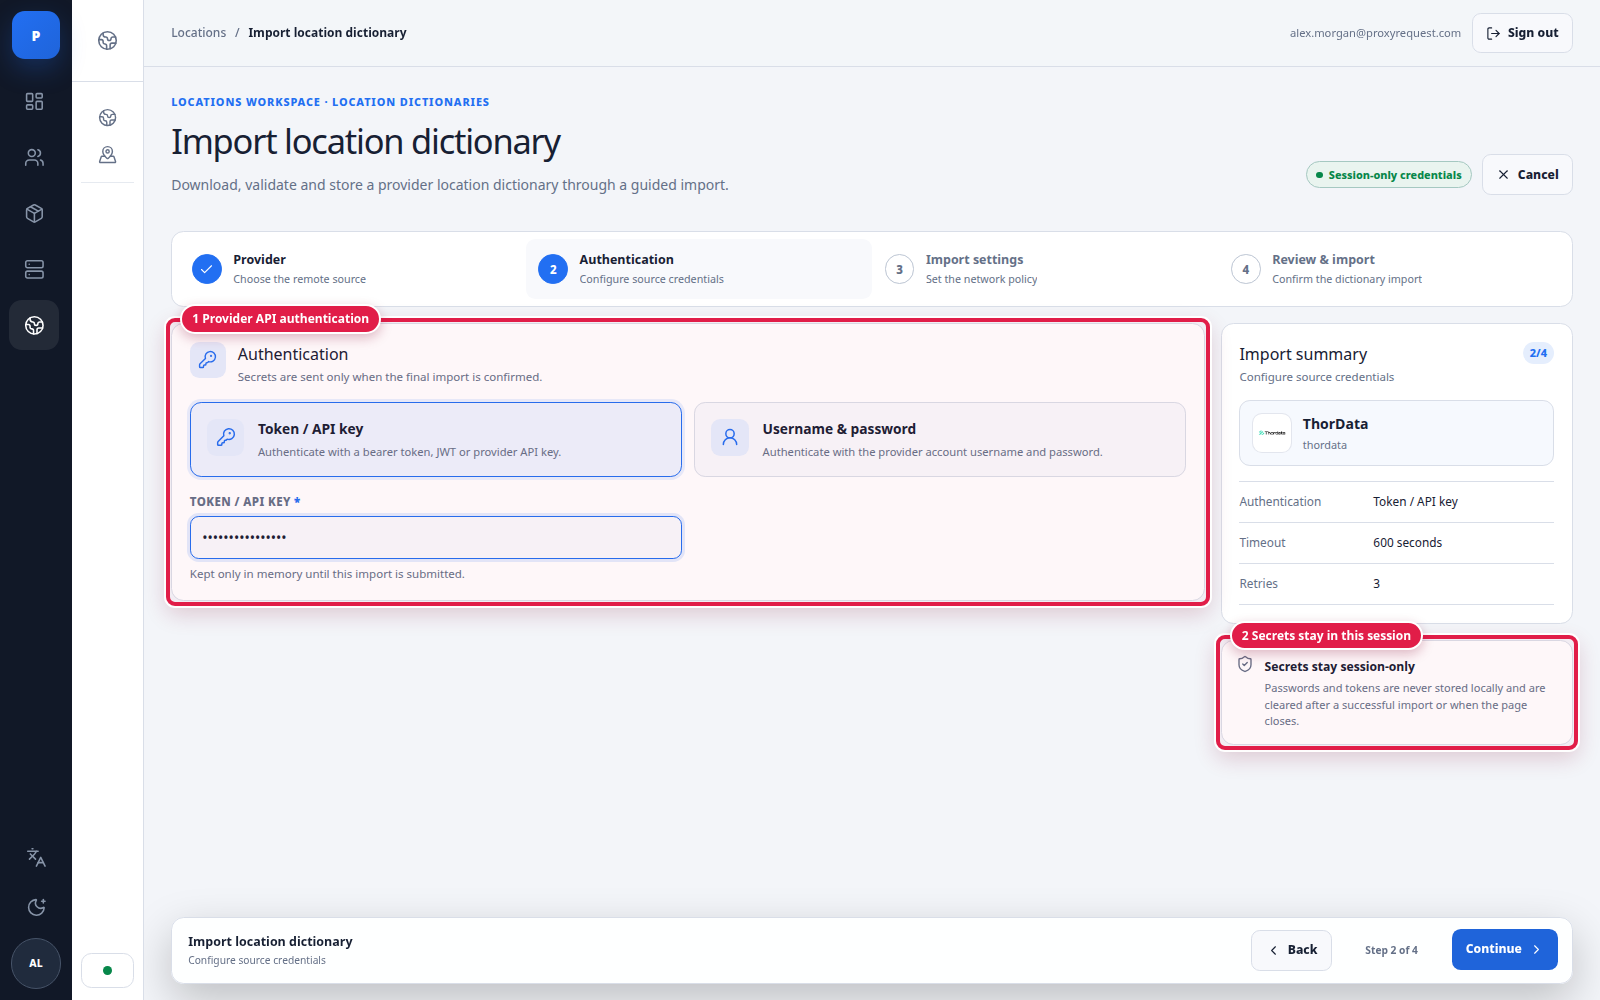1600x1000 pixels.
Task: Click the 'Timeout' label in Import summary
Action: 1262,543
